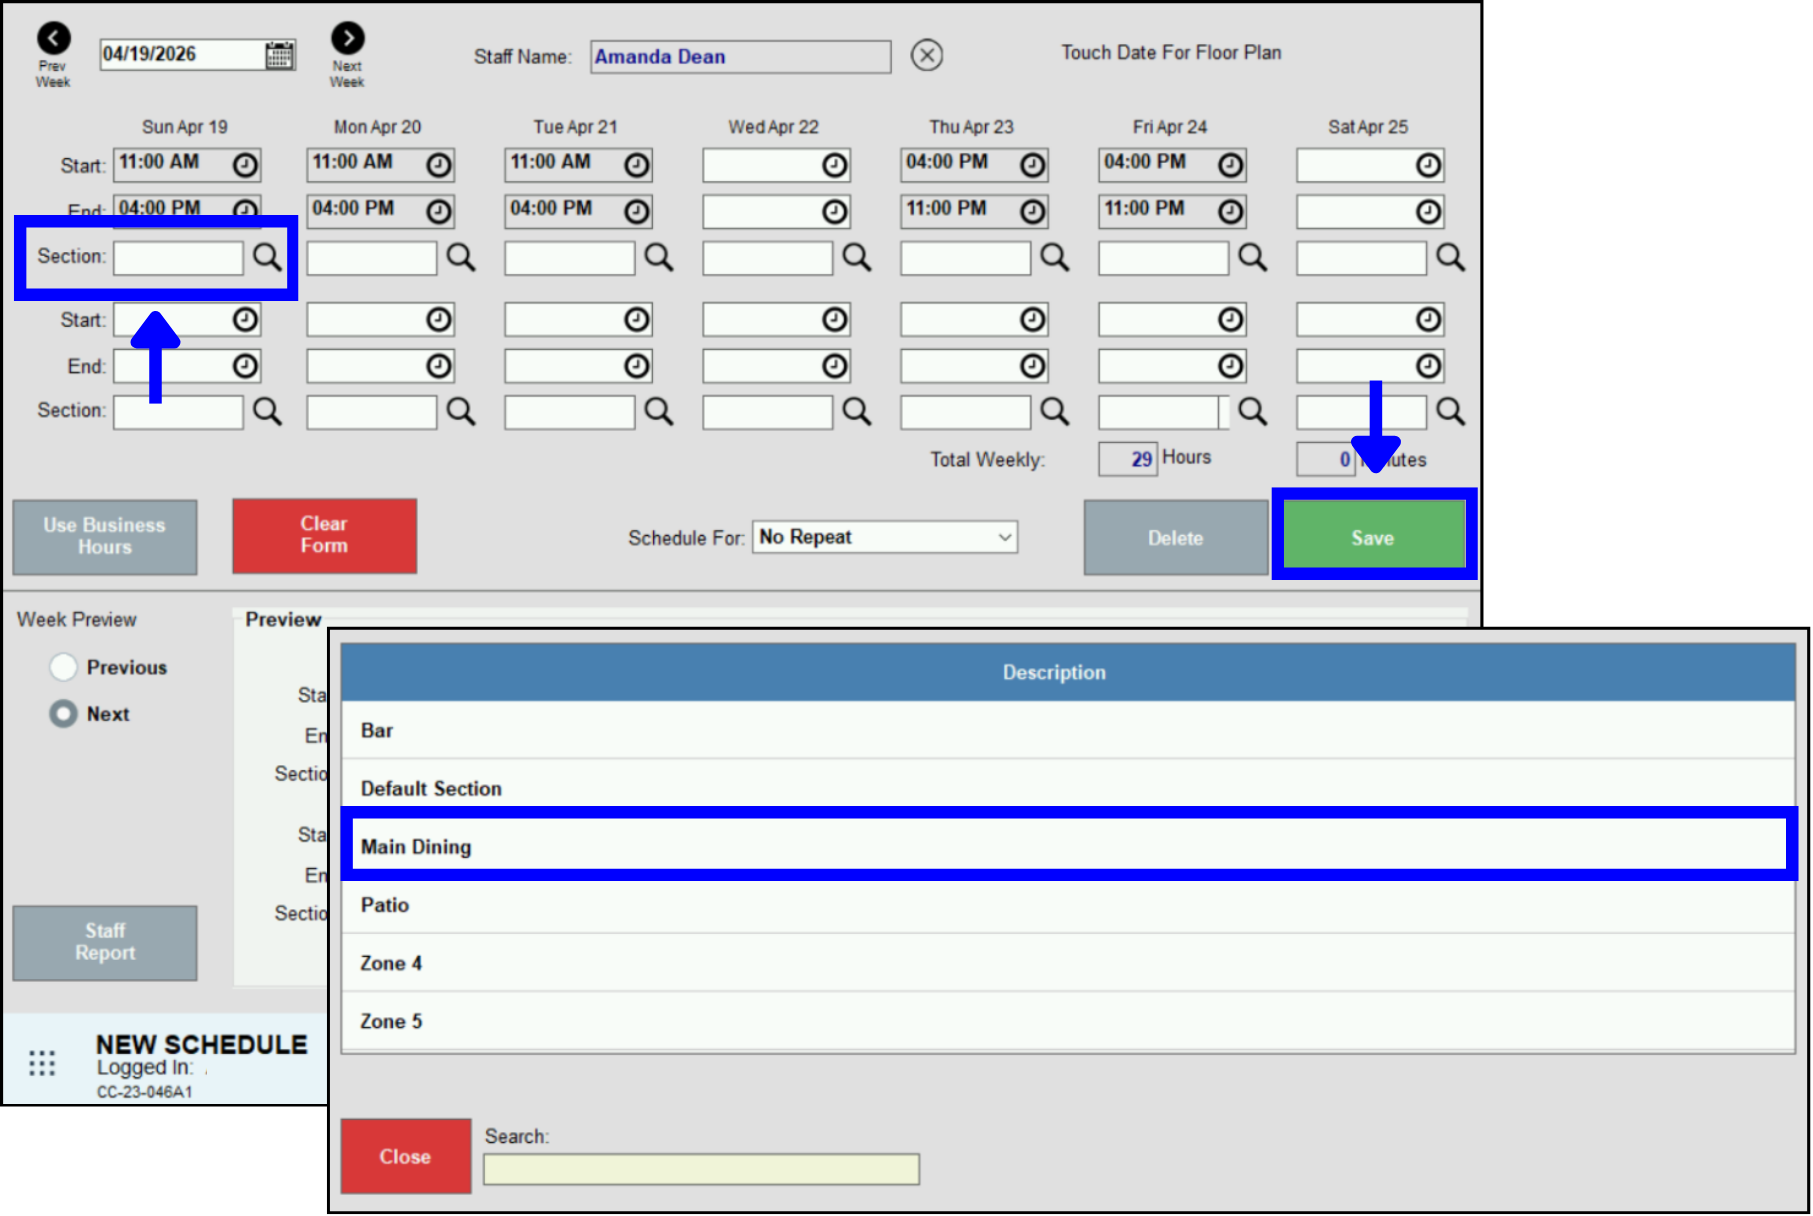Click the Prev Week arrow icon
This screenshot has width=1813, height=1216.
point(51,37)
